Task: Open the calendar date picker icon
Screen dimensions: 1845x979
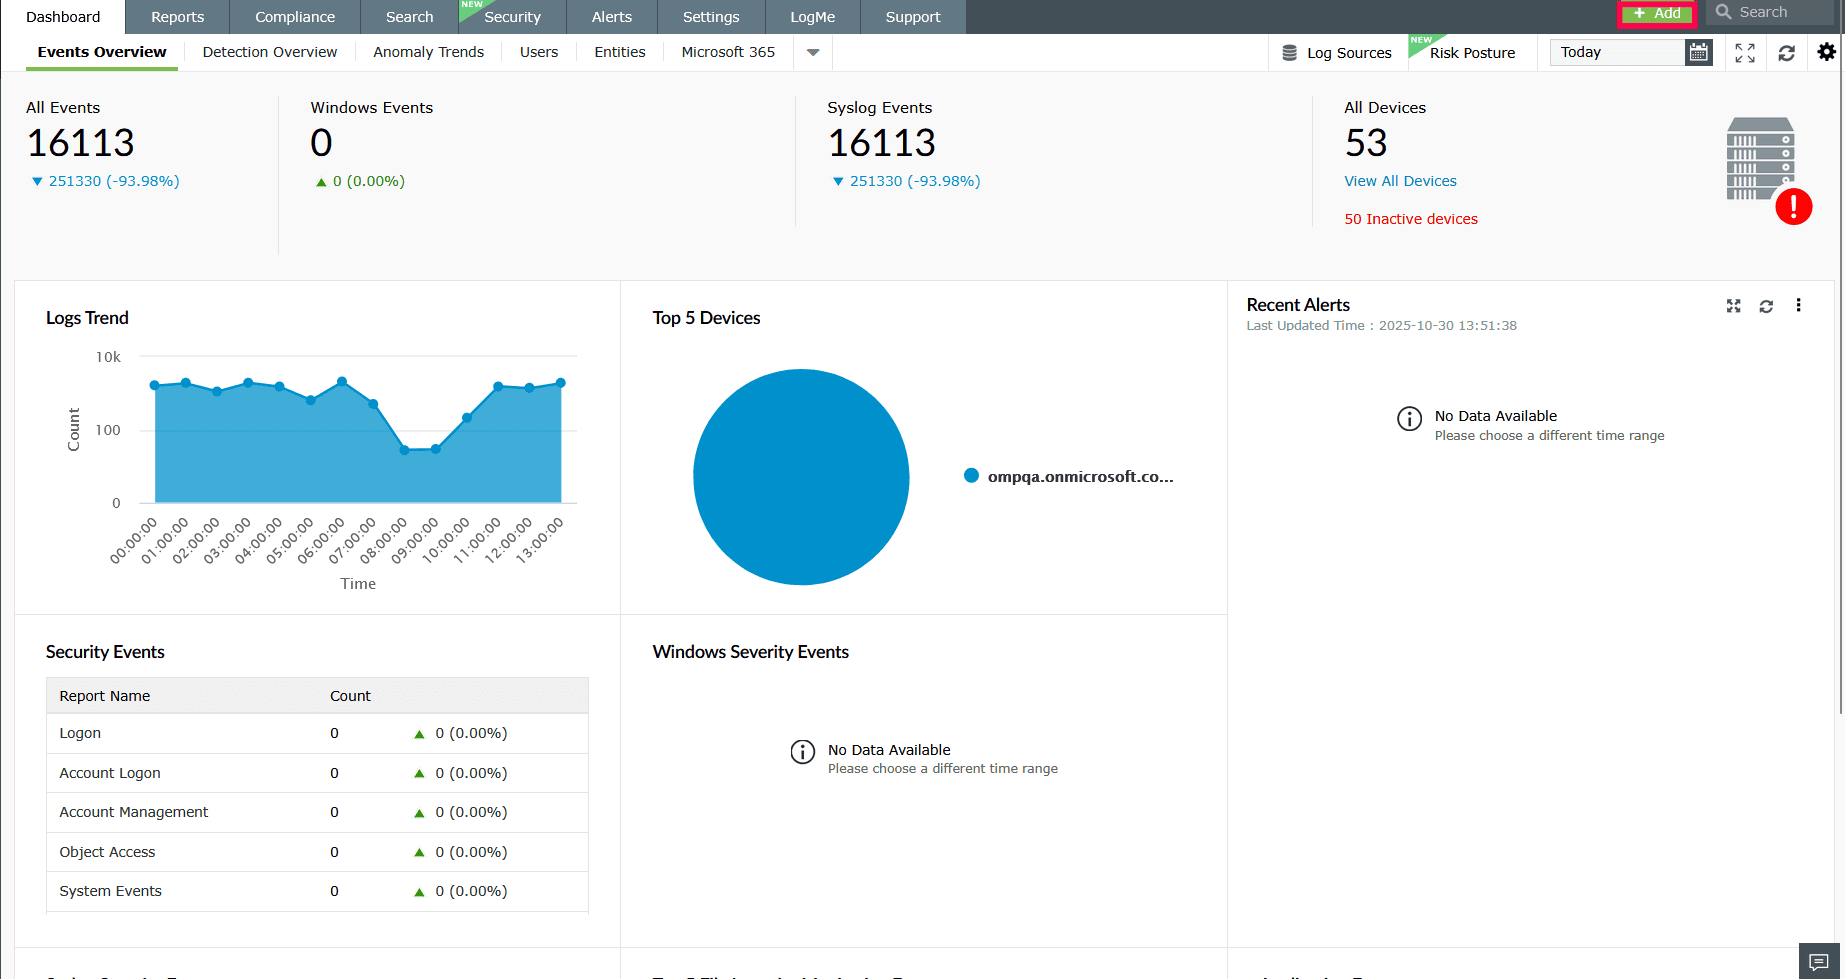Action: [1698, 53]
